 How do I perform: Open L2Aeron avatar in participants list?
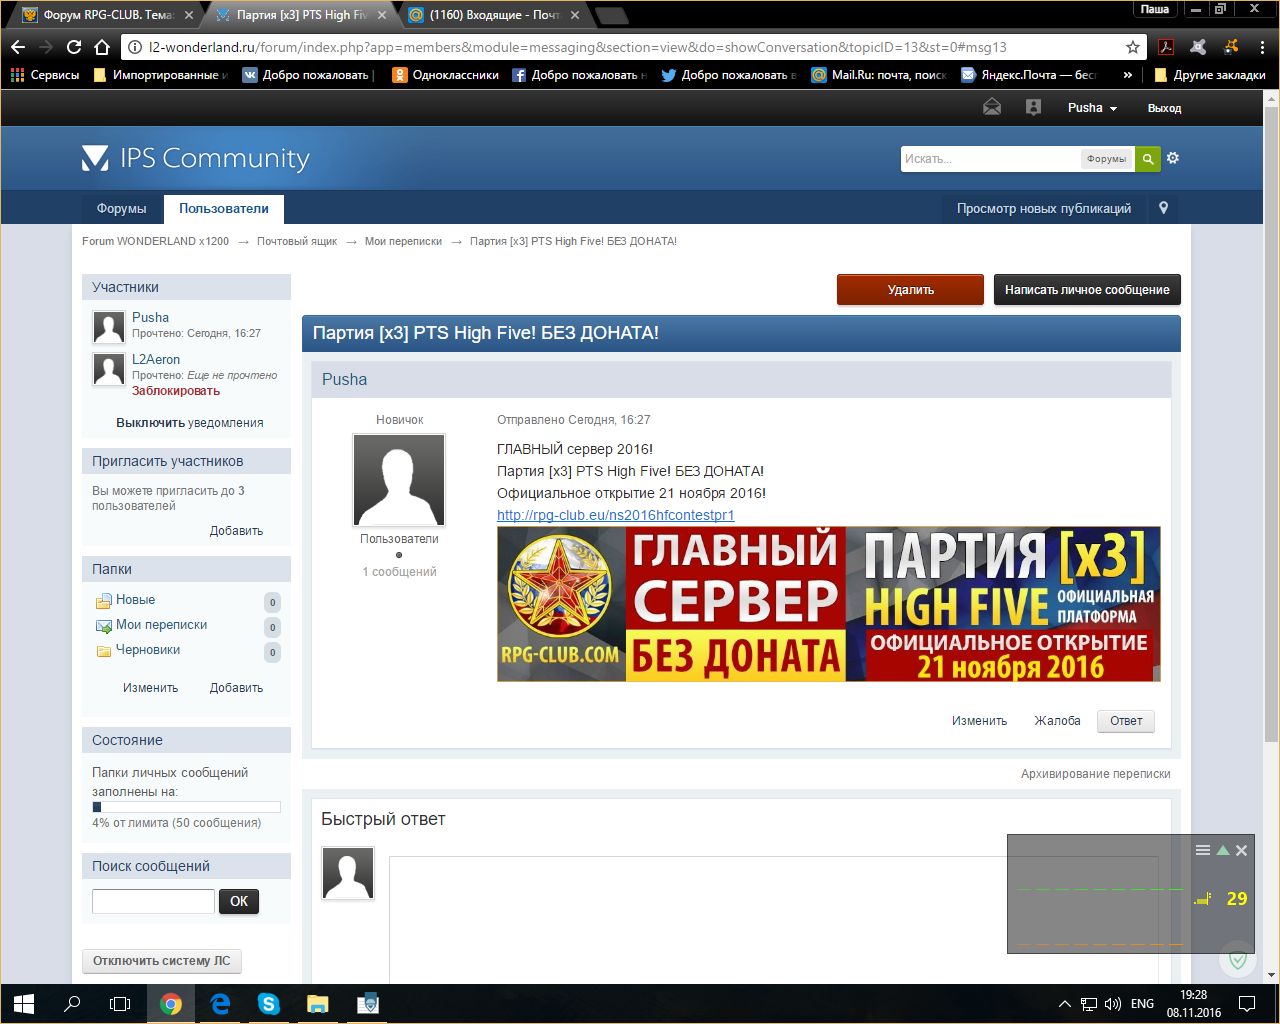click(108, 369)
